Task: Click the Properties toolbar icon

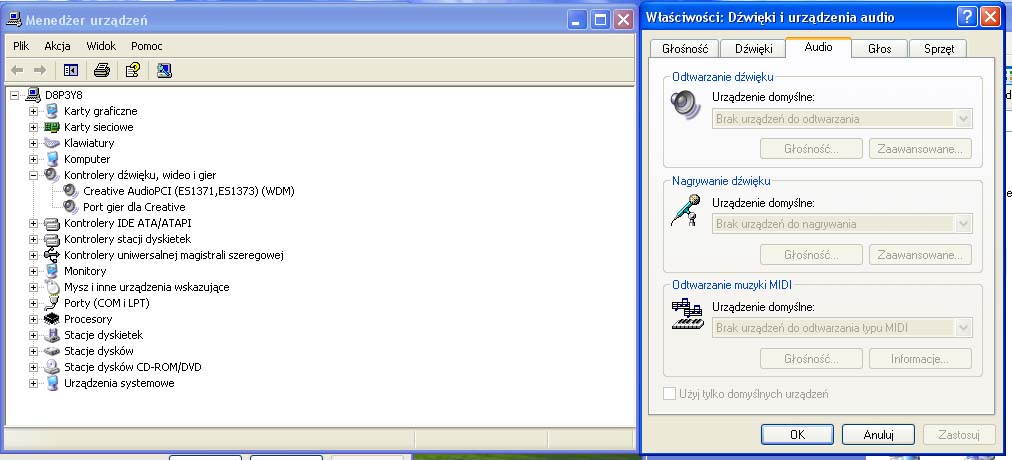Action: coord(70,70)
